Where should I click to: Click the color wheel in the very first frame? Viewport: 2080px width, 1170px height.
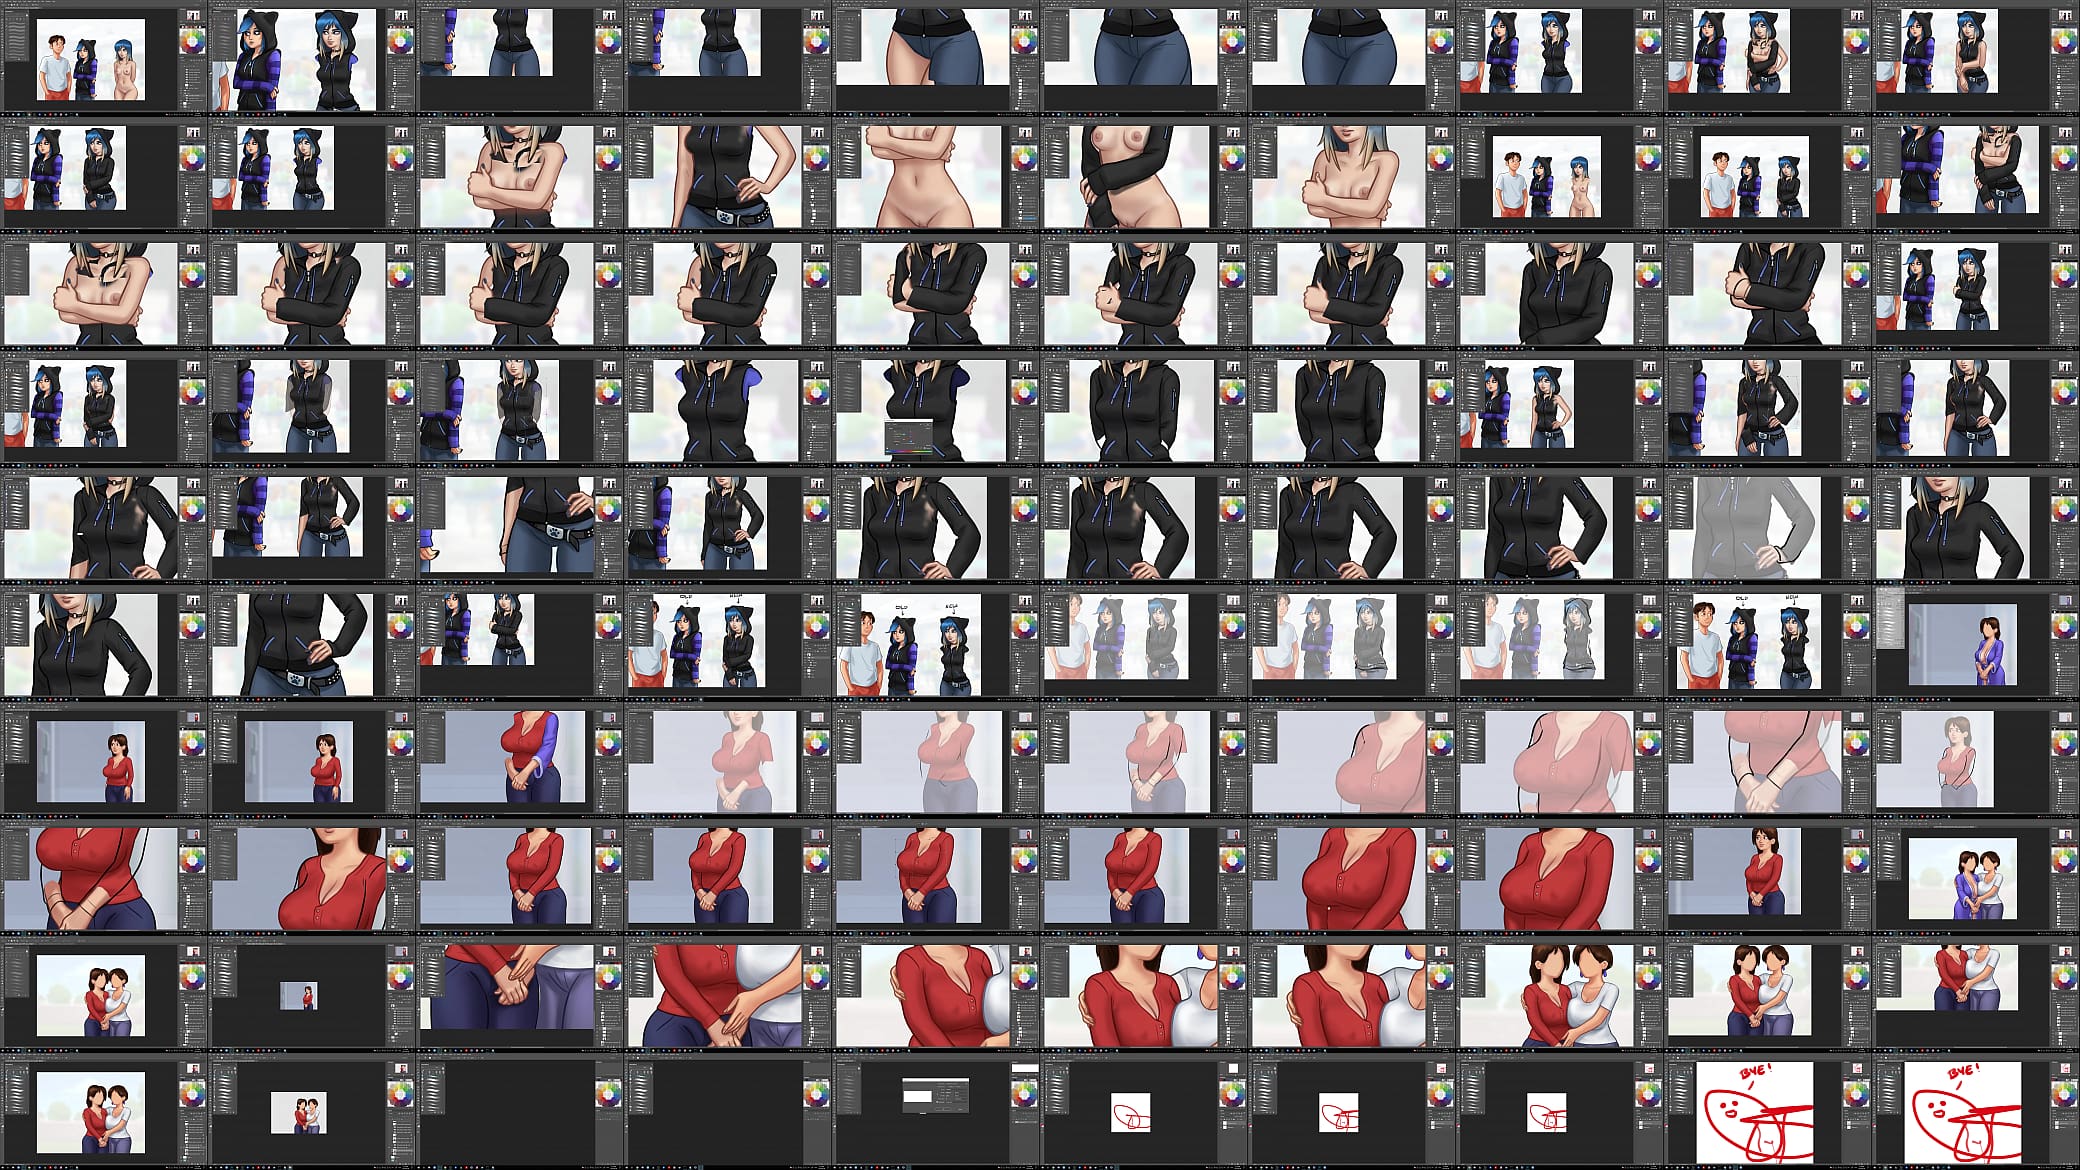click(191, 41)
